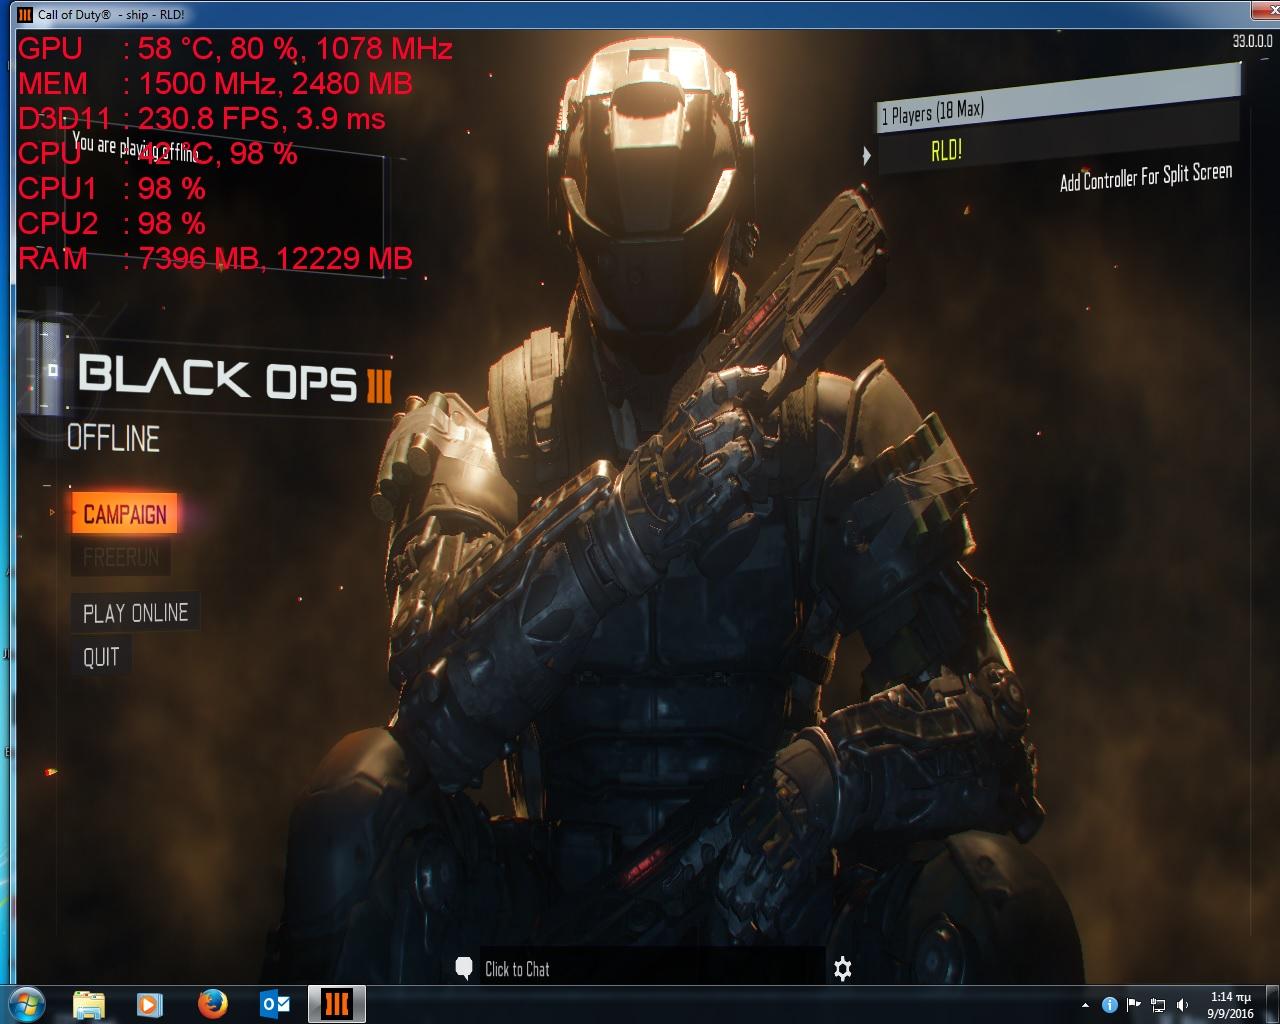Click the window title 'Call of Duty® - ship - RLD!'

[111, 14]
